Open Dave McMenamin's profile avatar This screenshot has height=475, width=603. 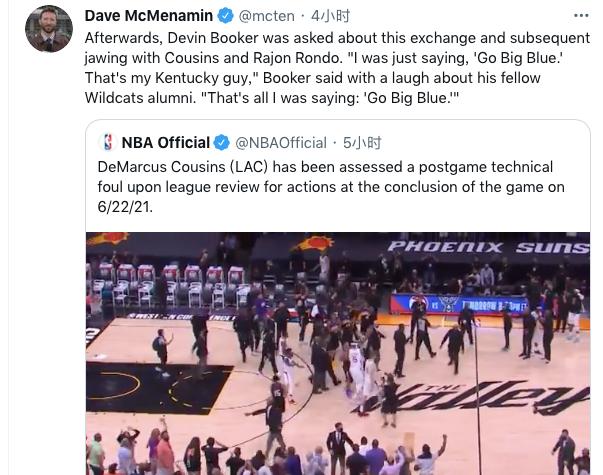(x=48, y=29)
